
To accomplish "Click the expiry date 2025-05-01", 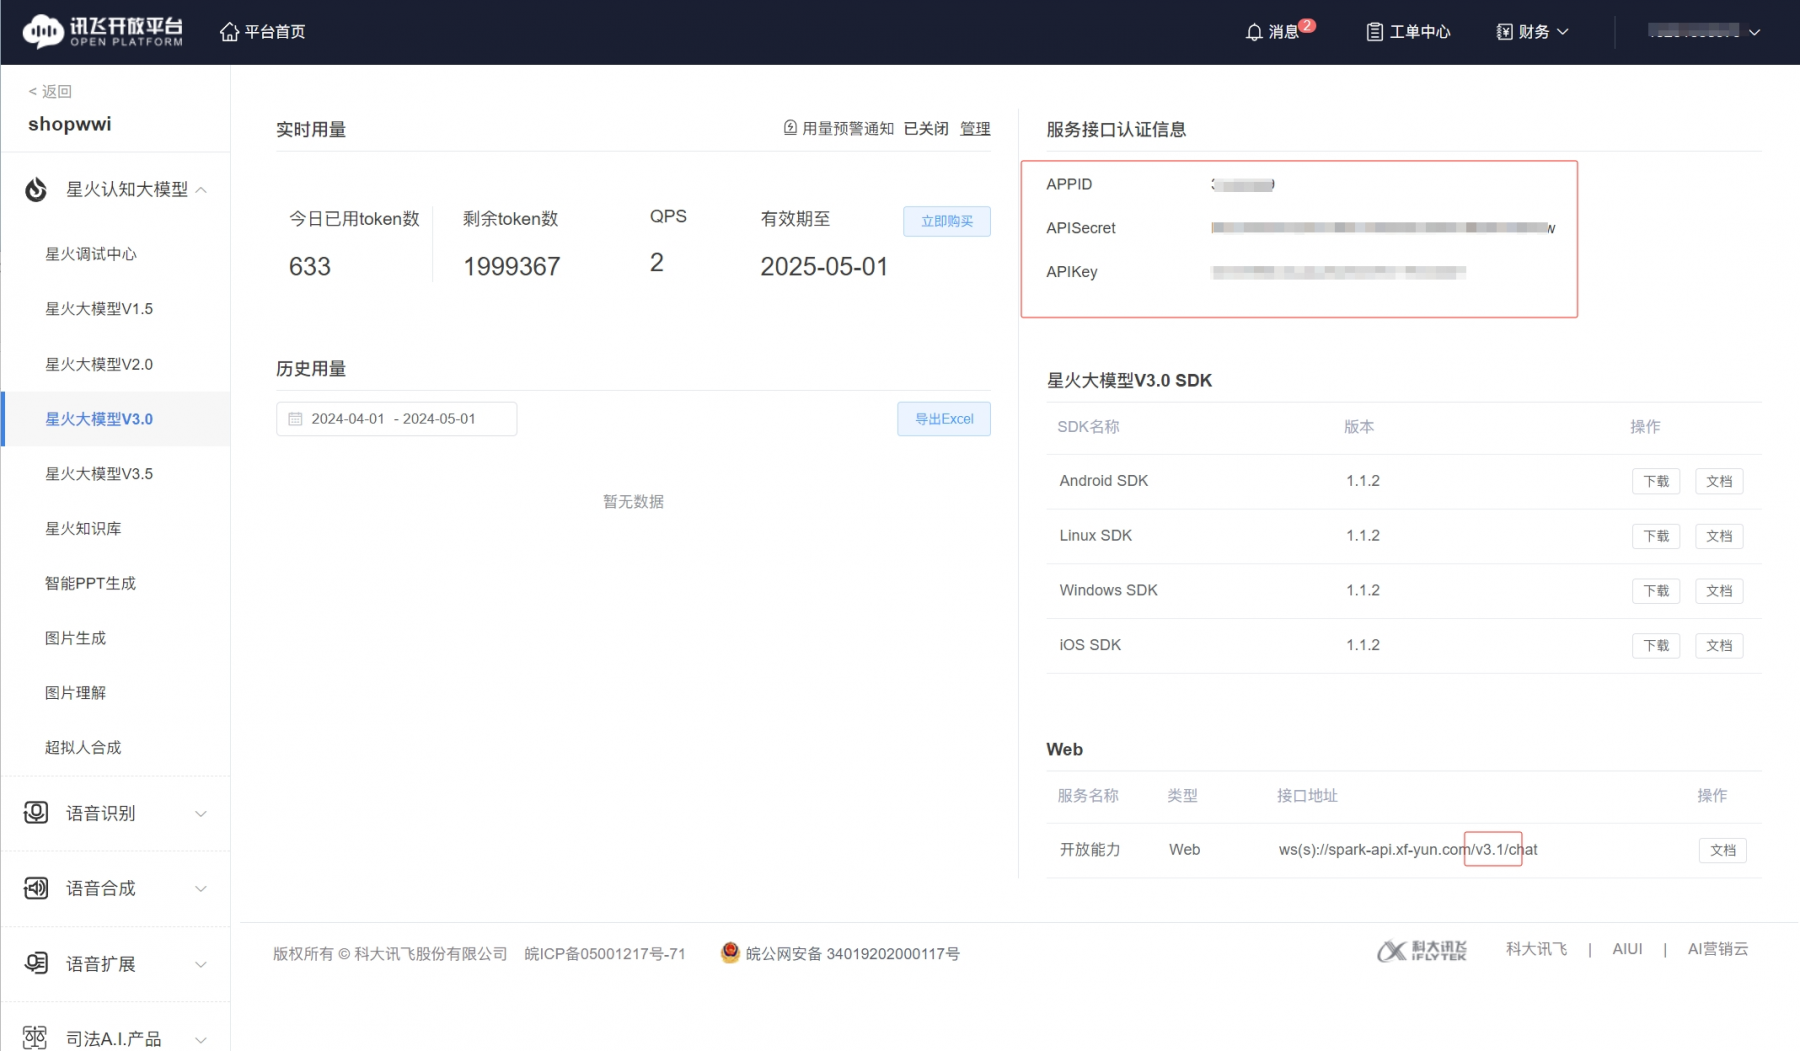I will [x=824, y=267].
